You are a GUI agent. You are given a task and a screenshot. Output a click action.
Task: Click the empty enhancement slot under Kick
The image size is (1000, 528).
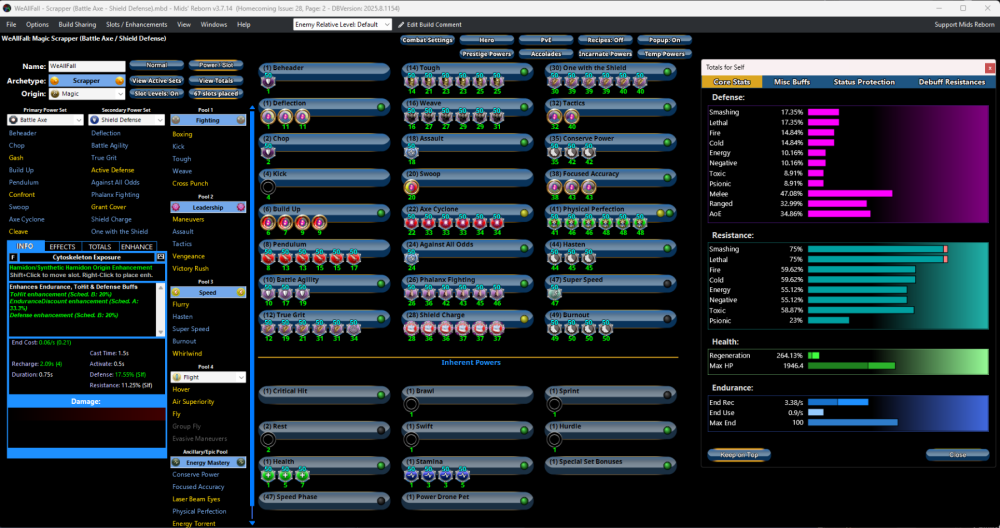pyautogui.click(x=267, y=186)
